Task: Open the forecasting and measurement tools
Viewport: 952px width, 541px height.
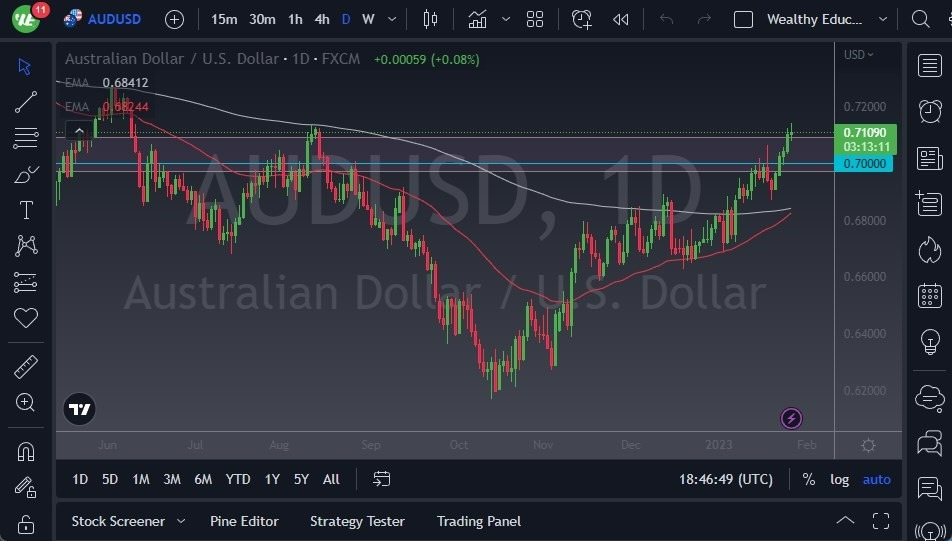Action: click(26, 282)
